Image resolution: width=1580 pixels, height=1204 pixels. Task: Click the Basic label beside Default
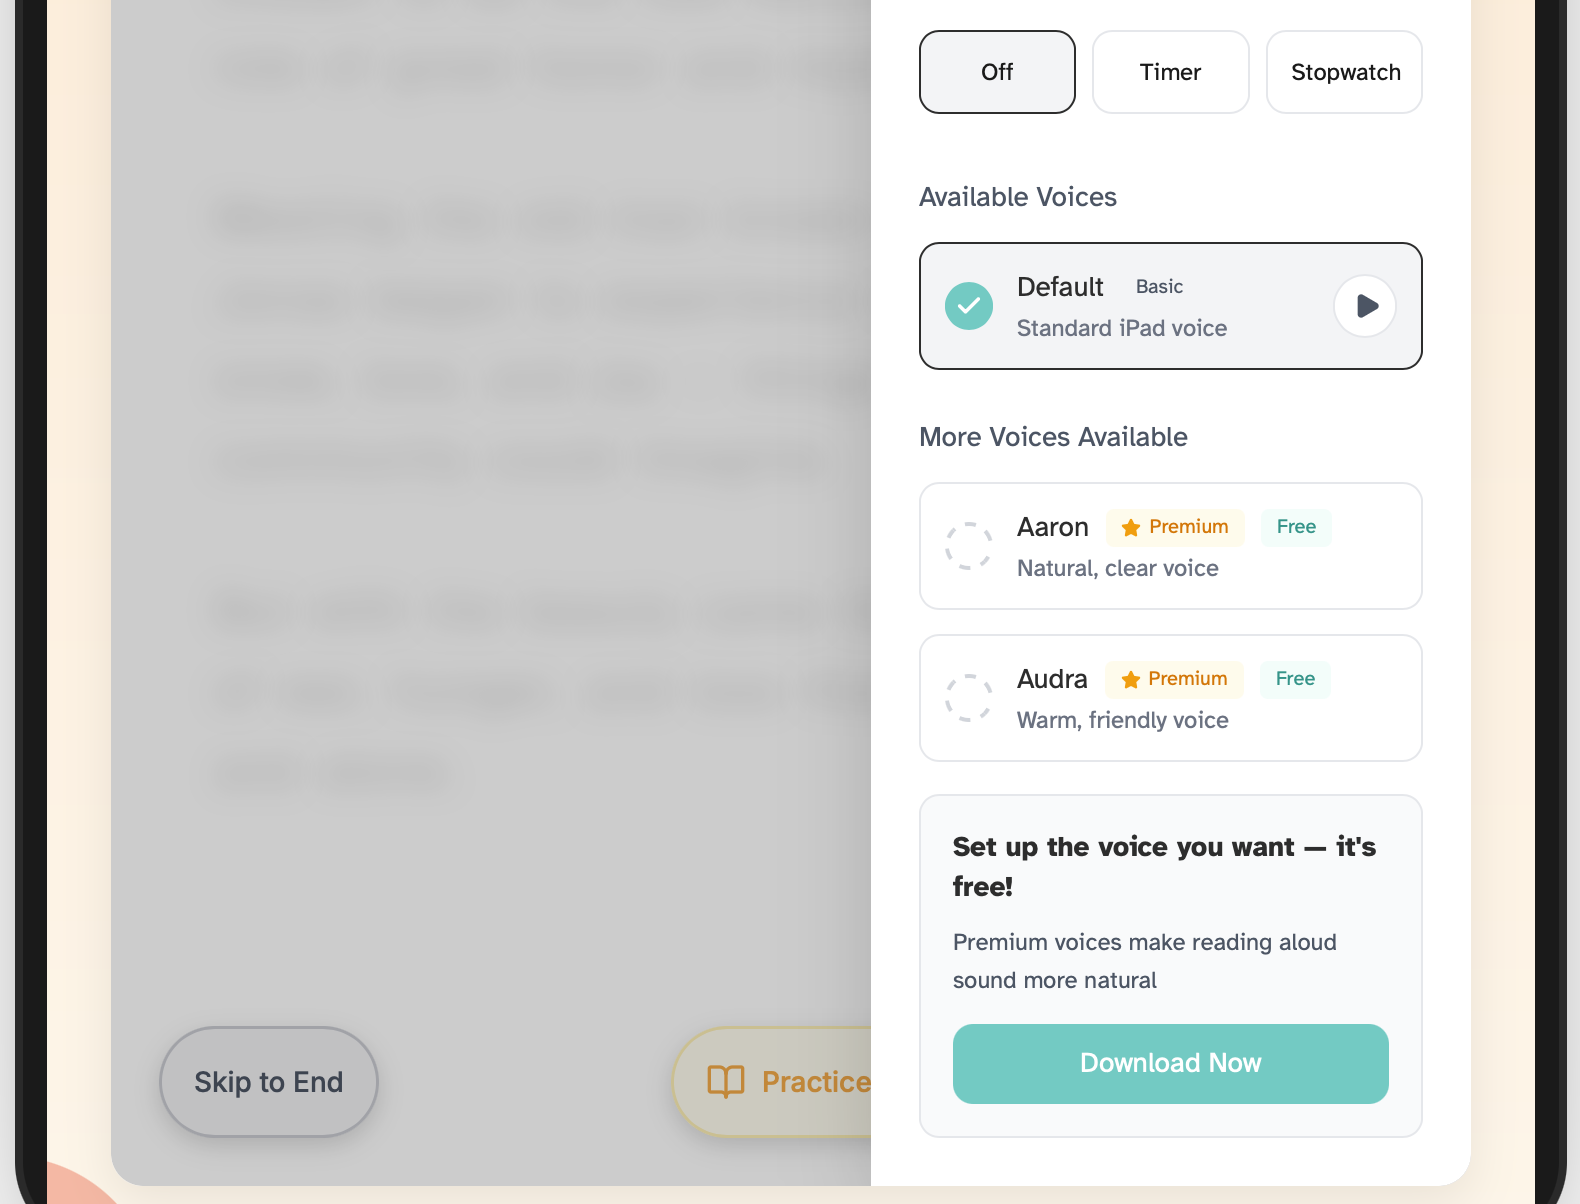coord(1159,287)
